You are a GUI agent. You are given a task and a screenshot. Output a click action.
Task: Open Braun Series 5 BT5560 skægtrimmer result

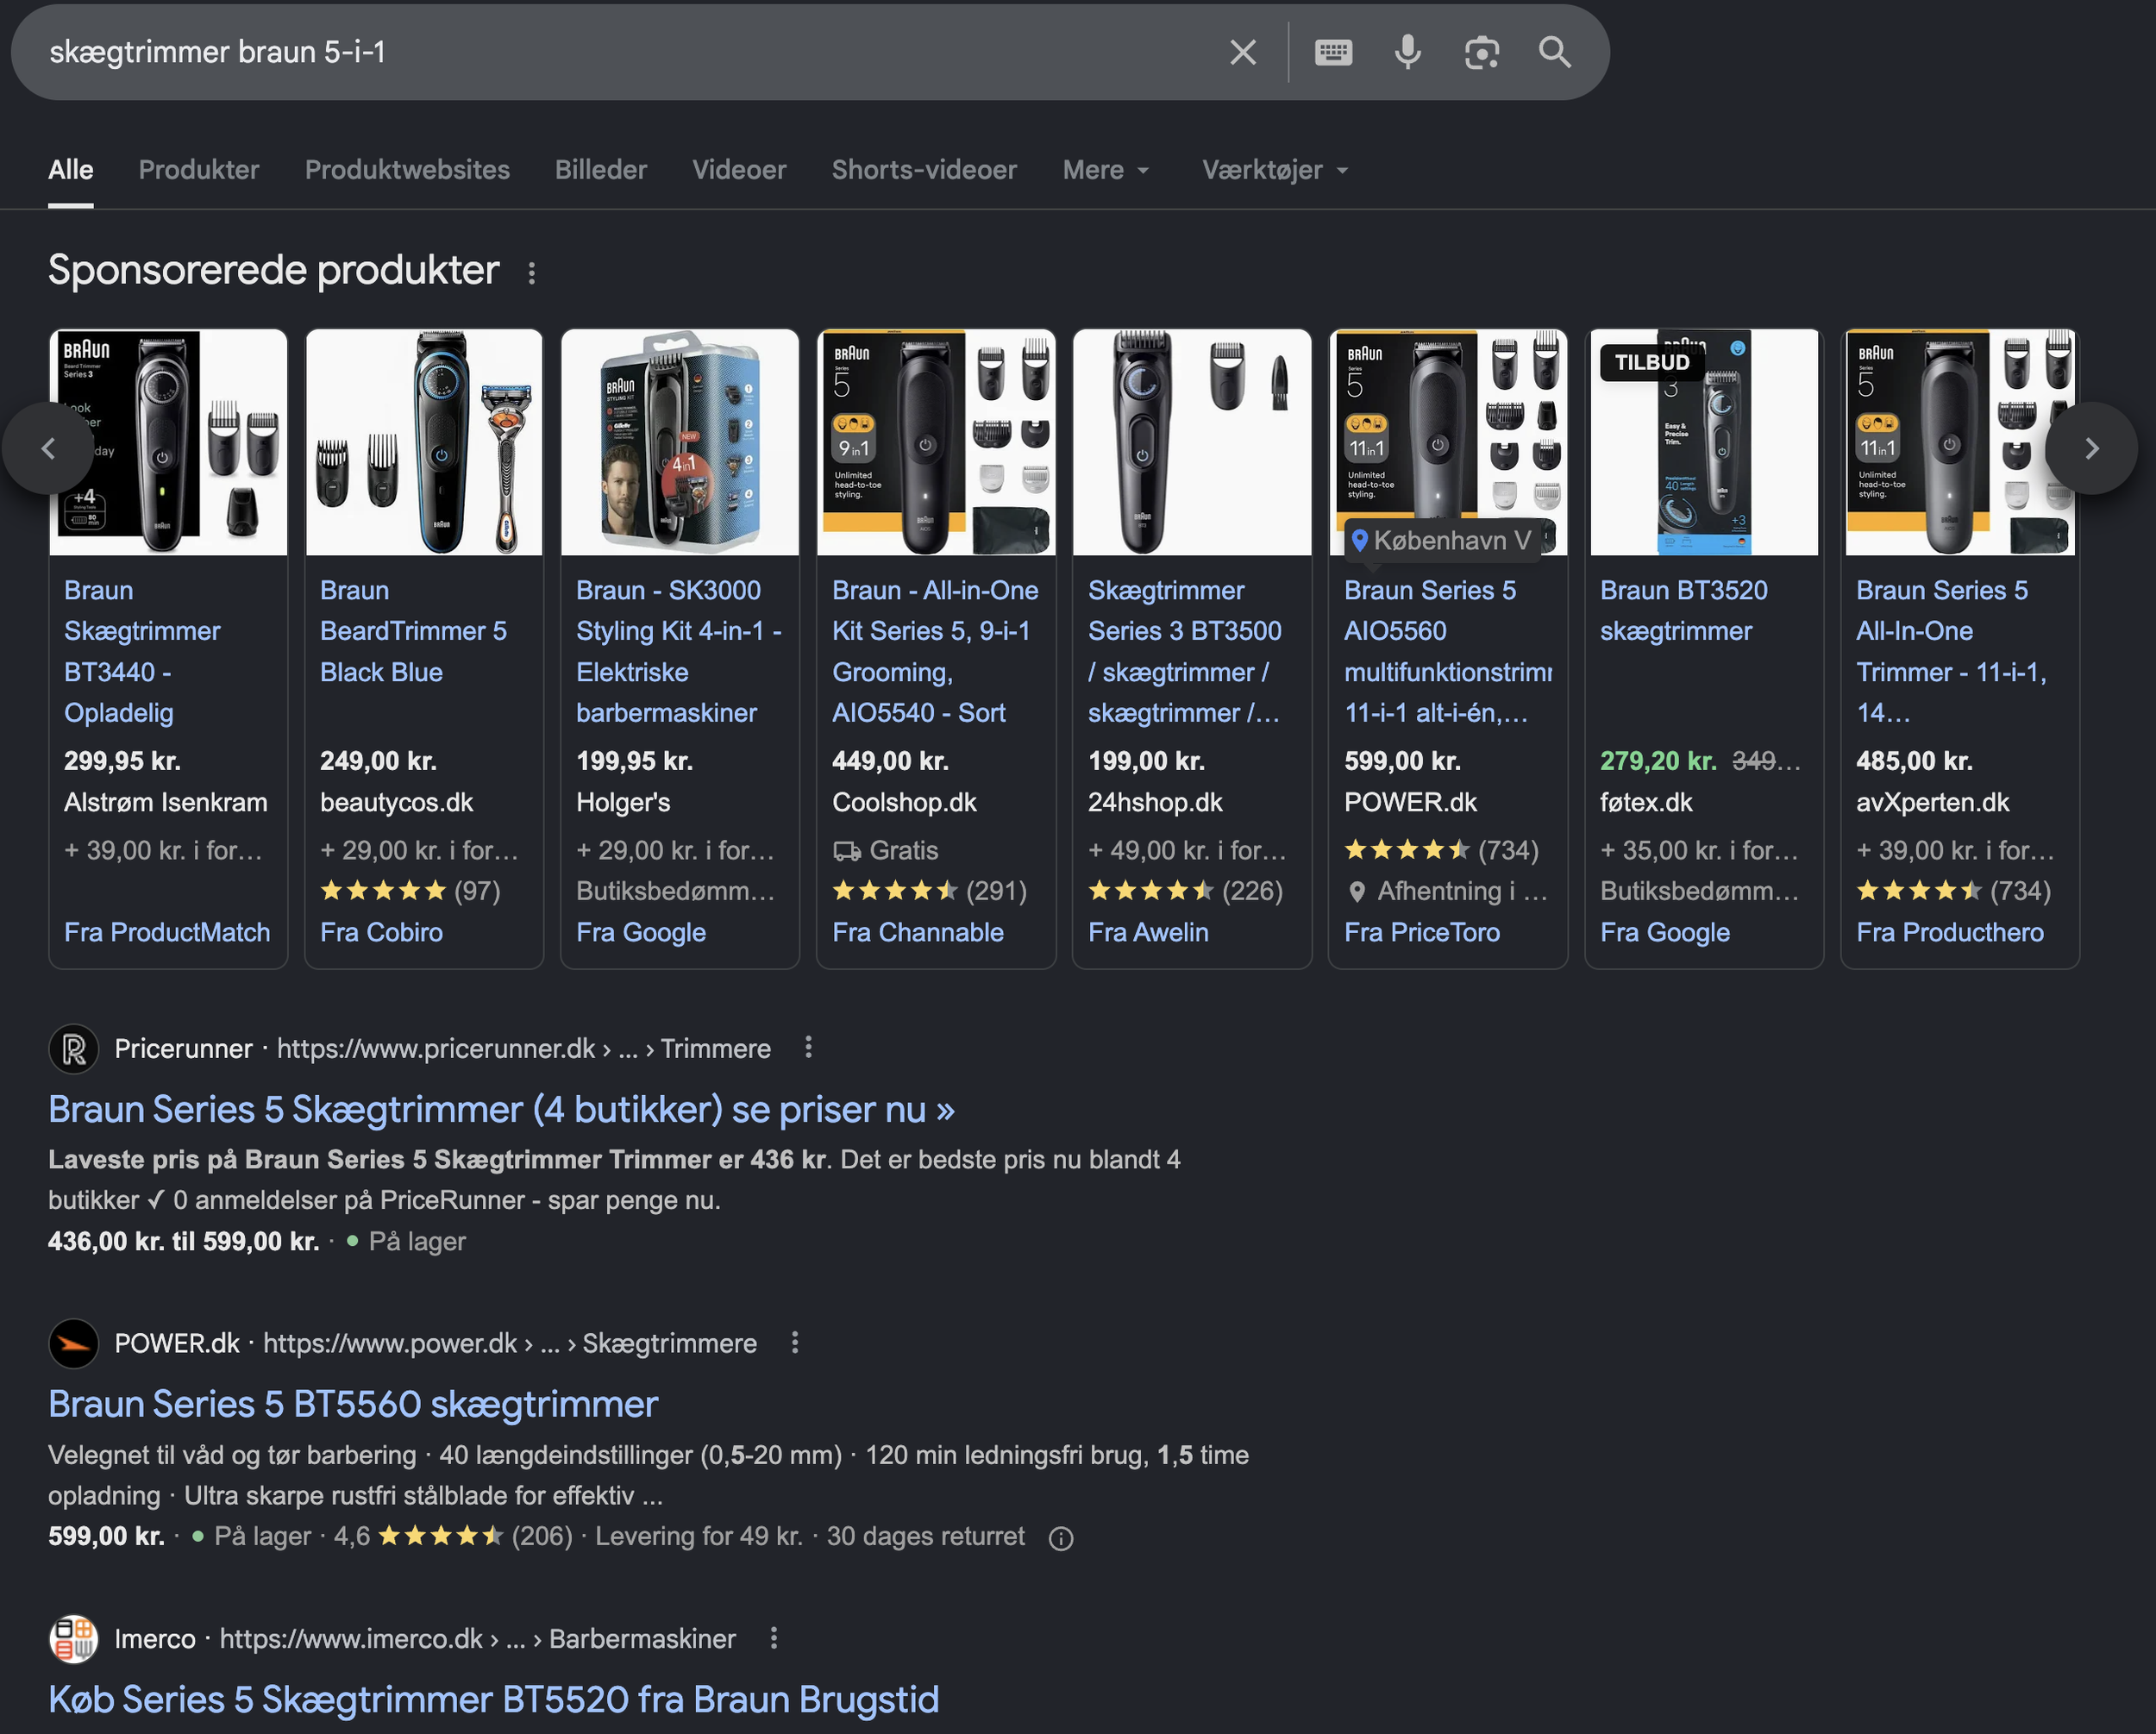(x=353, y=1405)
